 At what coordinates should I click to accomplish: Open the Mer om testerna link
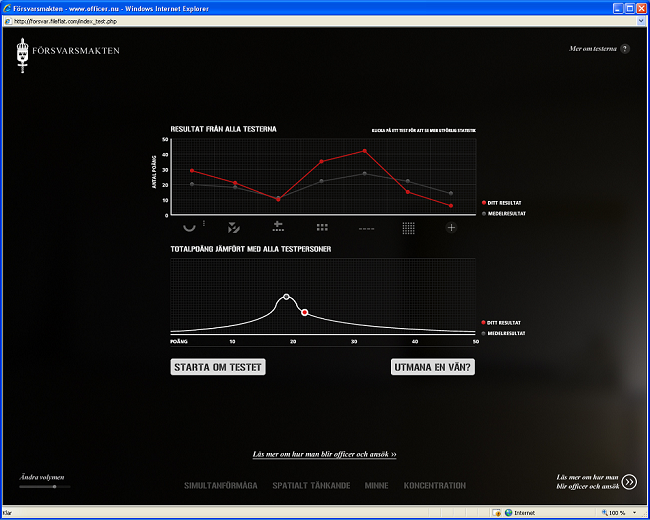coord(593,48)
